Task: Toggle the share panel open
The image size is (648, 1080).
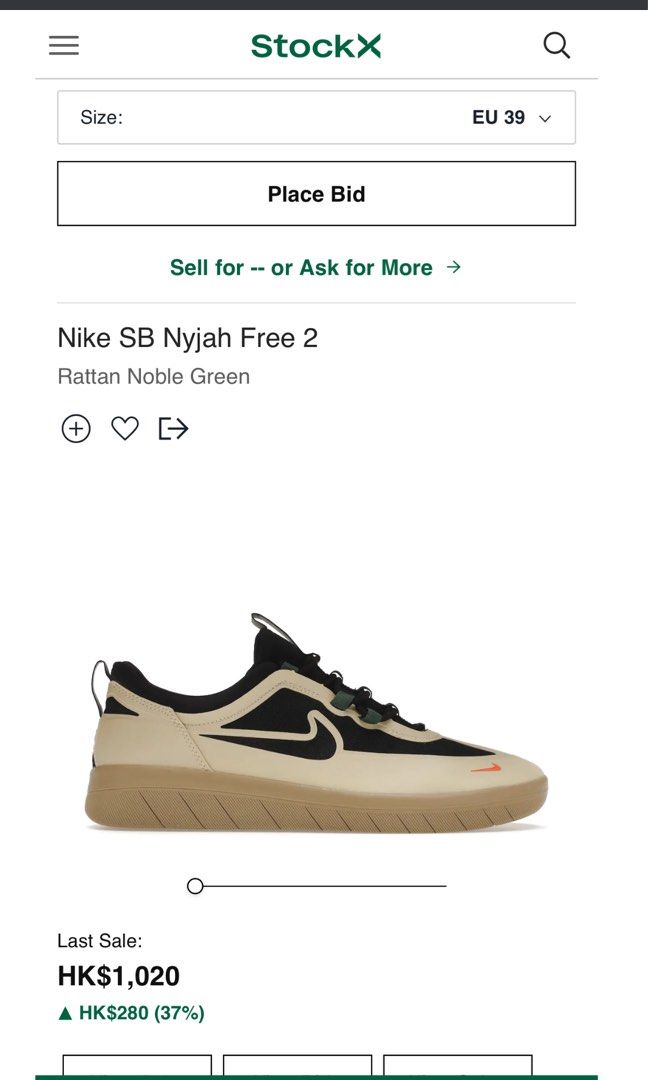Action: [x=172, y=428]
